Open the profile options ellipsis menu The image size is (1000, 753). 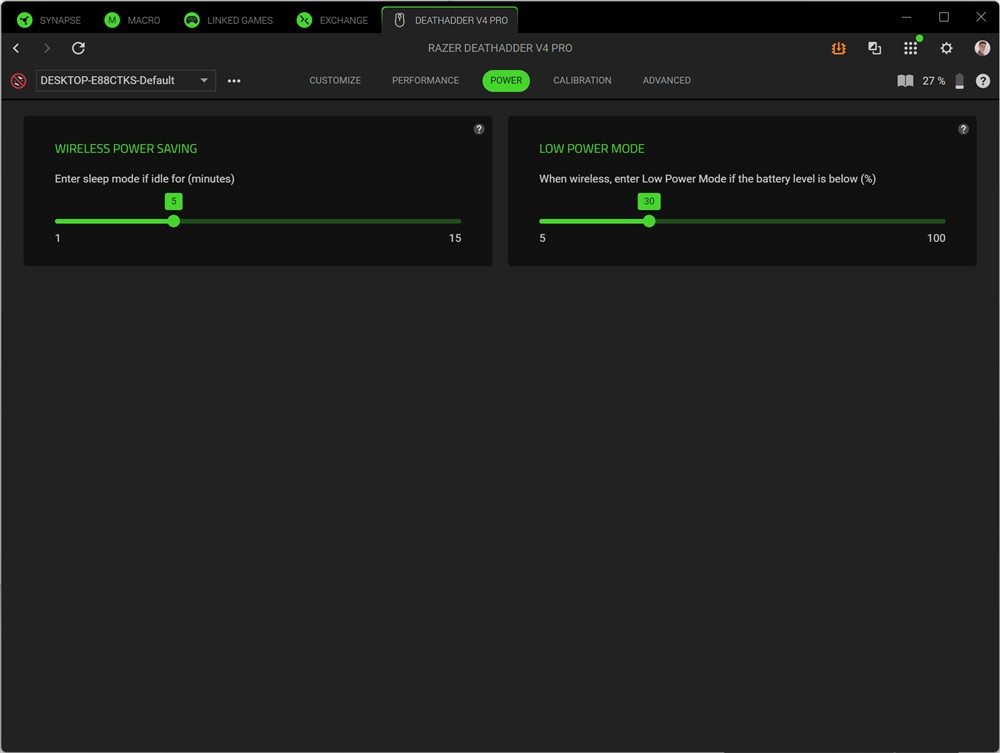click(234, 81)
